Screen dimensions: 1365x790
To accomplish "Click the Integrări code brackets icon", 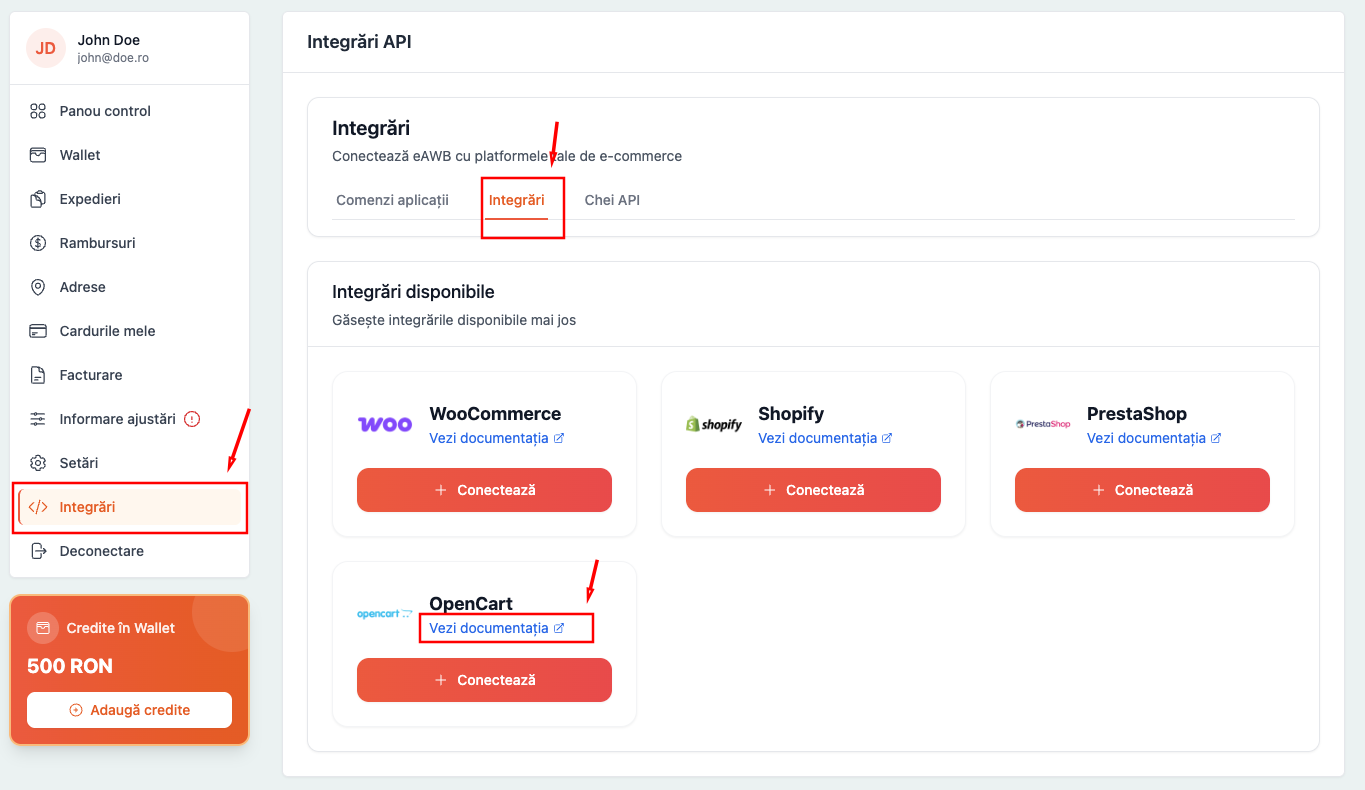I will point(38,507).
